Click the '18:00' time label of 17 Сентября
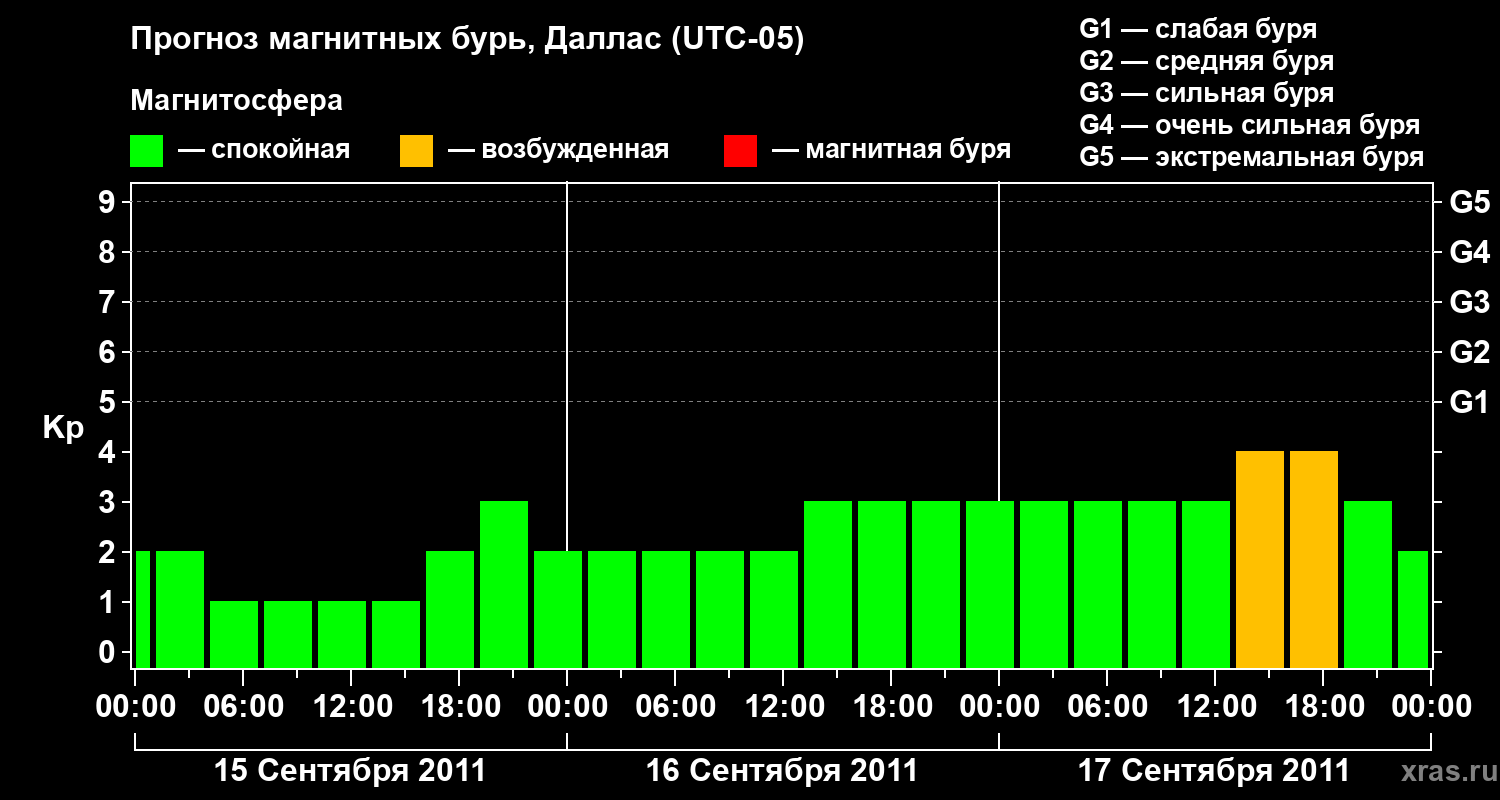Viewport: 1500px width, 800px height. tap(1323, 707)
